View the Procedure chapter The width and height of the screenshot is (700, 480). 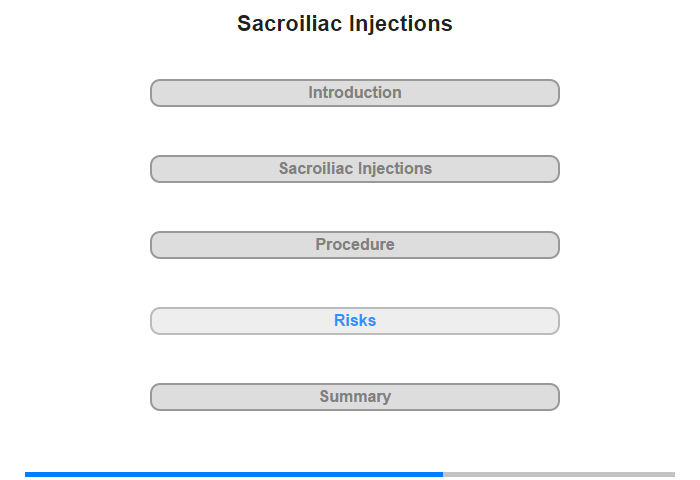(x=354, y=245)
